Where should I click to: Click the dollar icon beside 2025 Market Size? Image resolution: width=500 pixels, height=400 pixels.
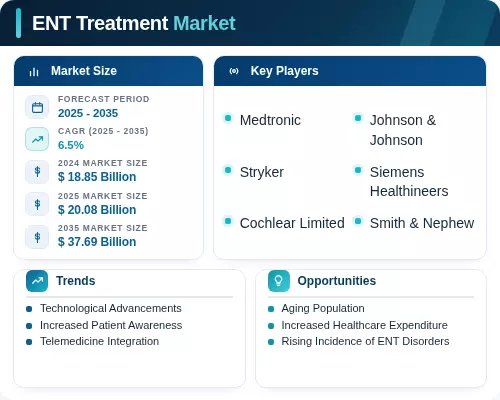pos(37,204)
